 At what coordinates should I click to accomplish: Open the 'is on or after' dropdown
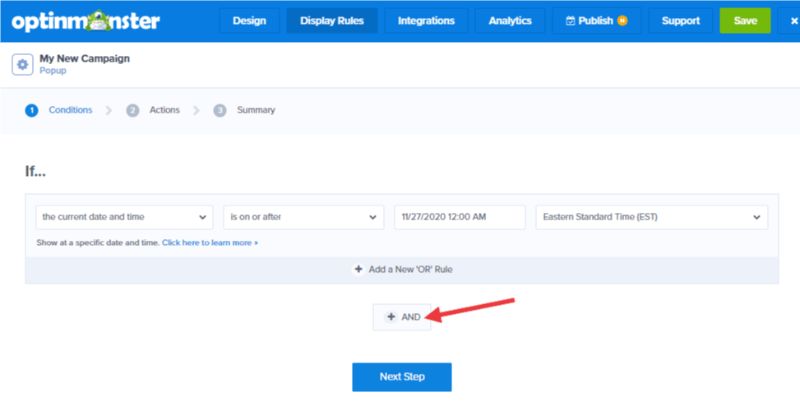click(x=304, y=217)
